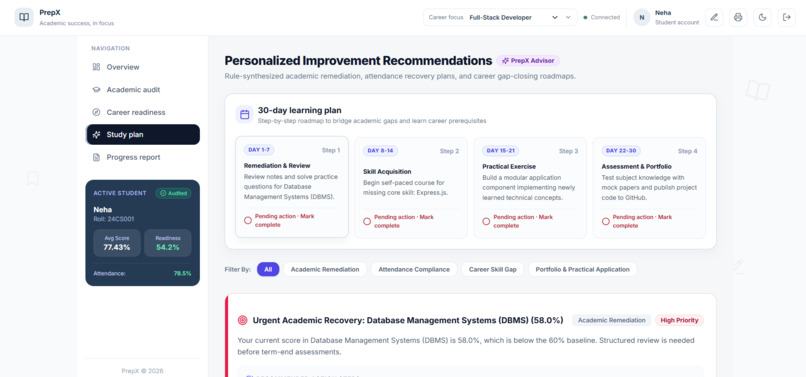
Task: Click the High Priority tag
Action: [679, 320]
